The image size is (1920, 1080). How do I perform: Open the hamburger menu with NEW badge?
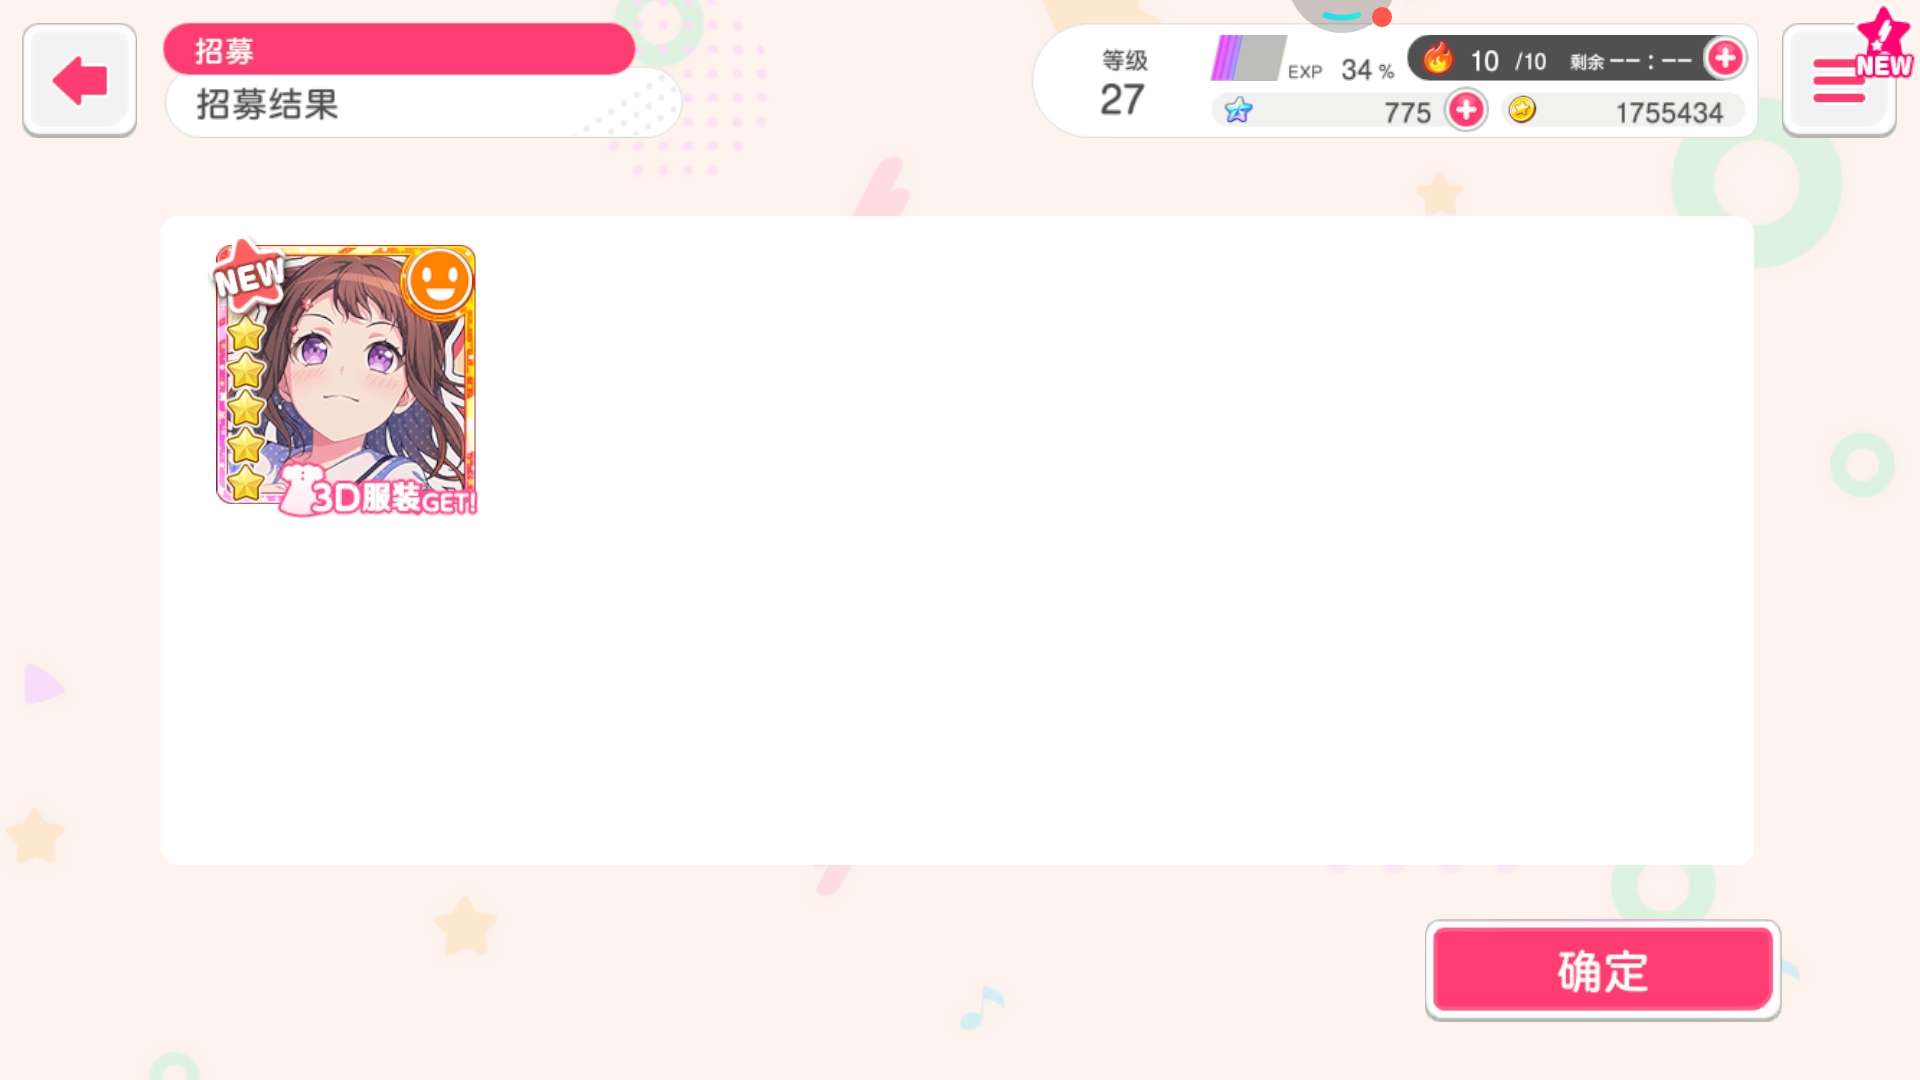[x=1839, y=80]
